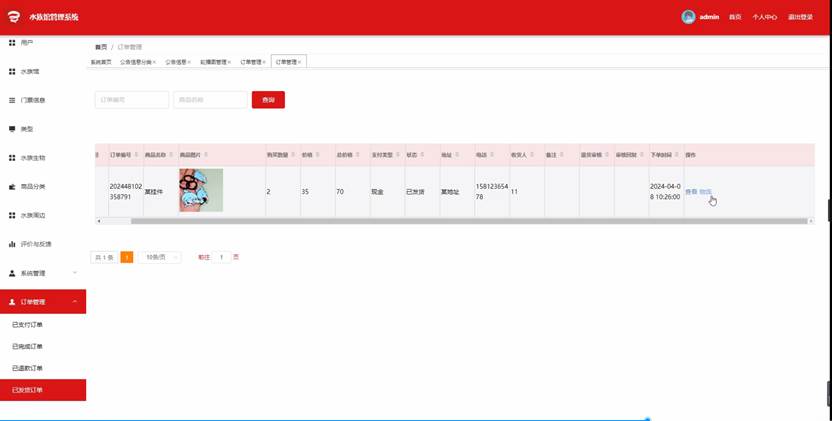Screen dimensions: 832x421
Task: Click the 2024-04-08 10:26:00 time cell
Action: (666, 192)
